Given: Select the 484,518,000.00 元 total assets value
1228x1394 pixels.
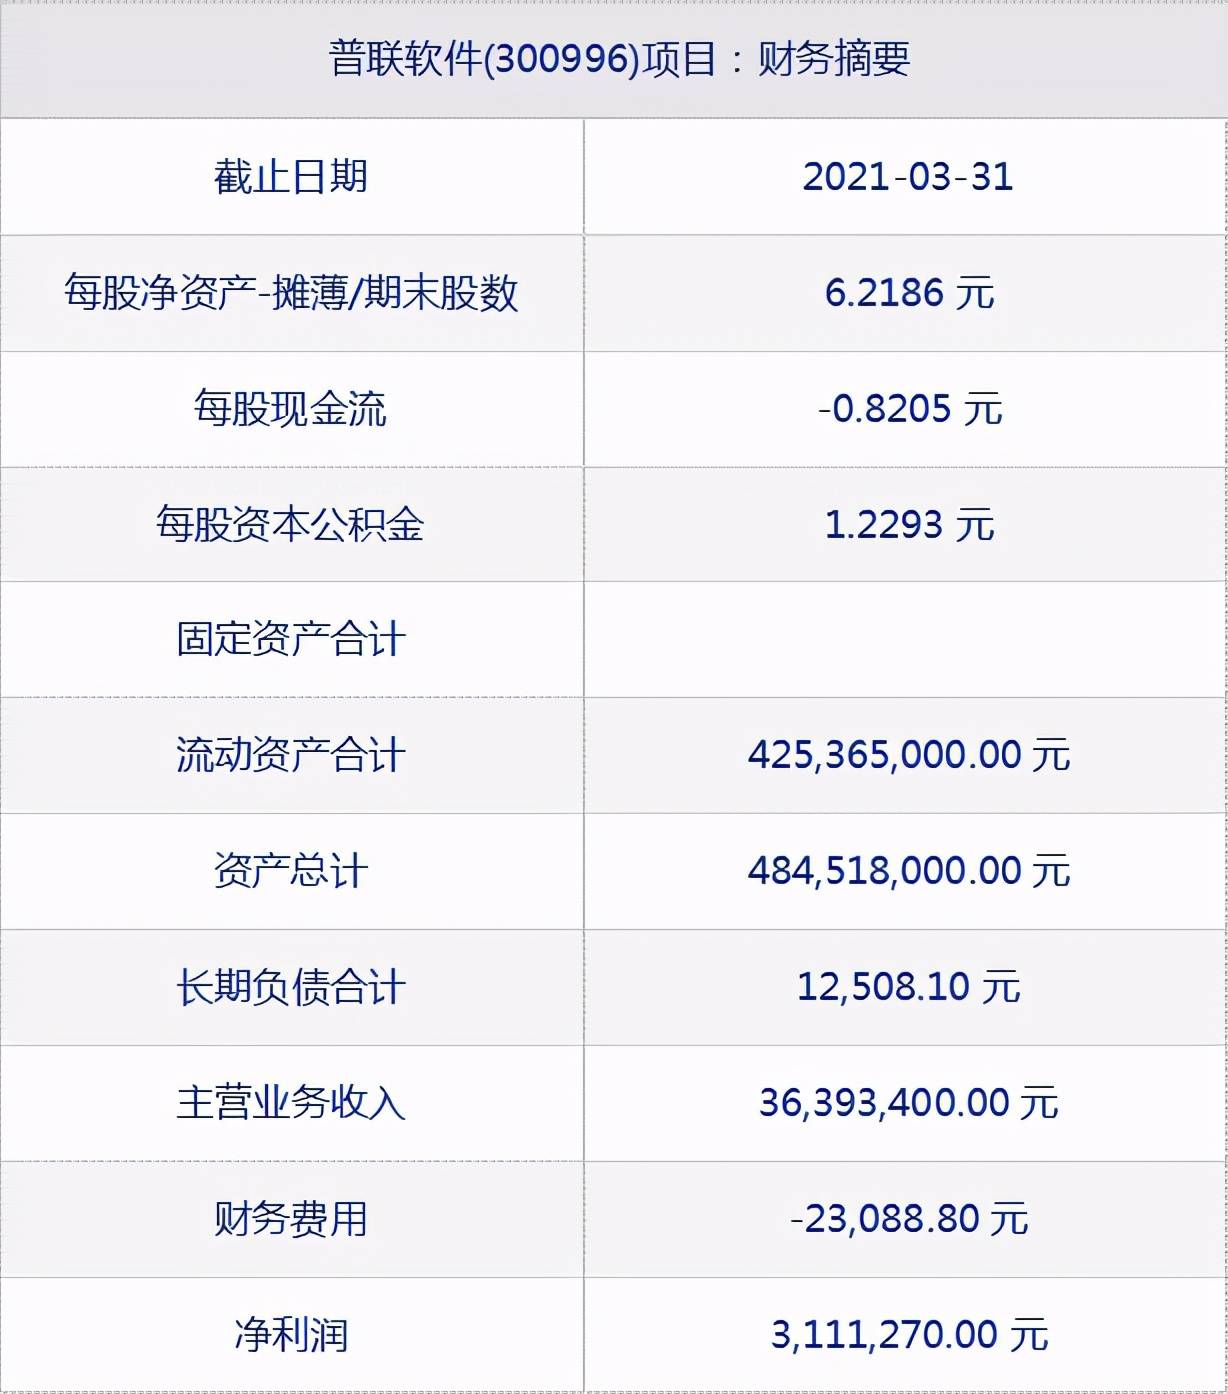Looking at the screenshot, I should [x=908, y=871].
